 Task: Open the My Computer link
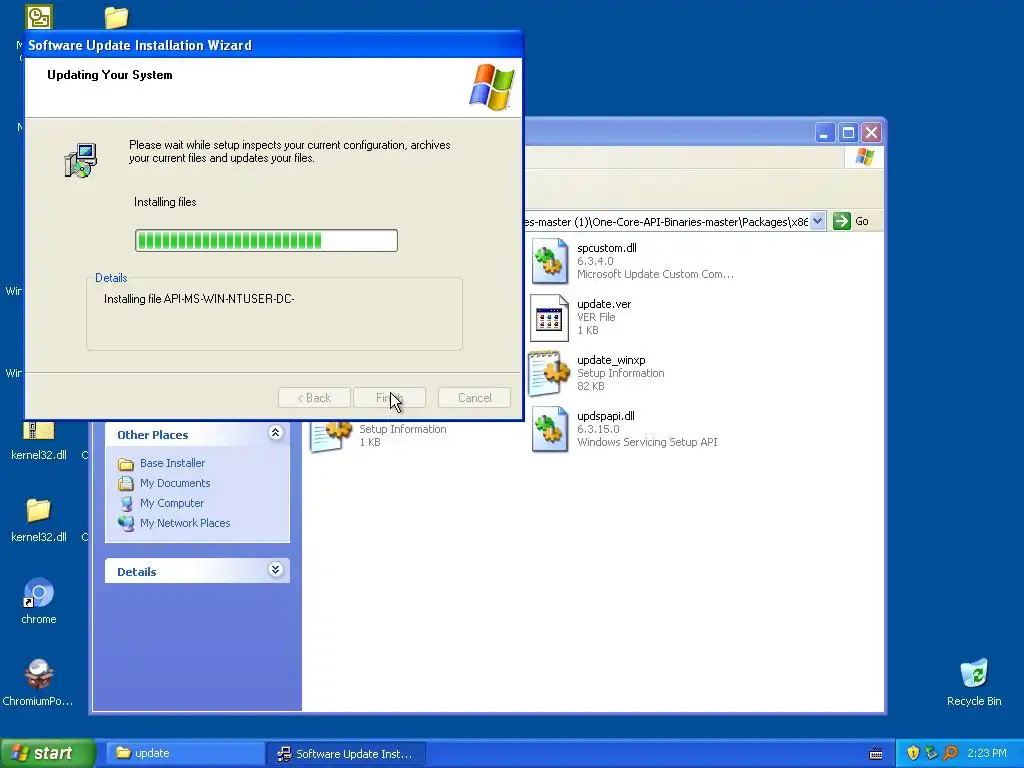click(x=172, y=504)
